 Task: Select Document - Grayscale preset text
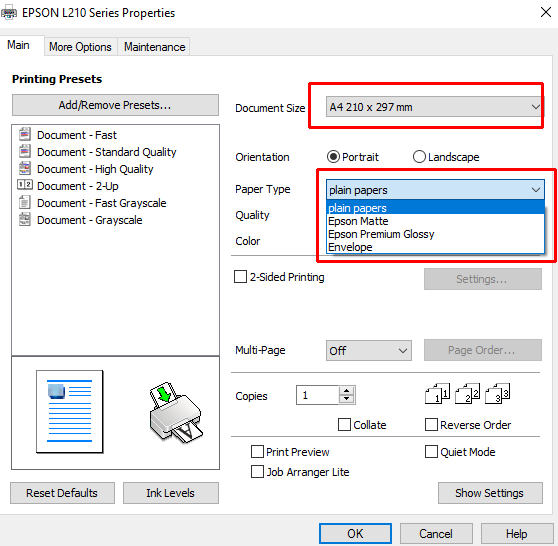click(90, 220)
